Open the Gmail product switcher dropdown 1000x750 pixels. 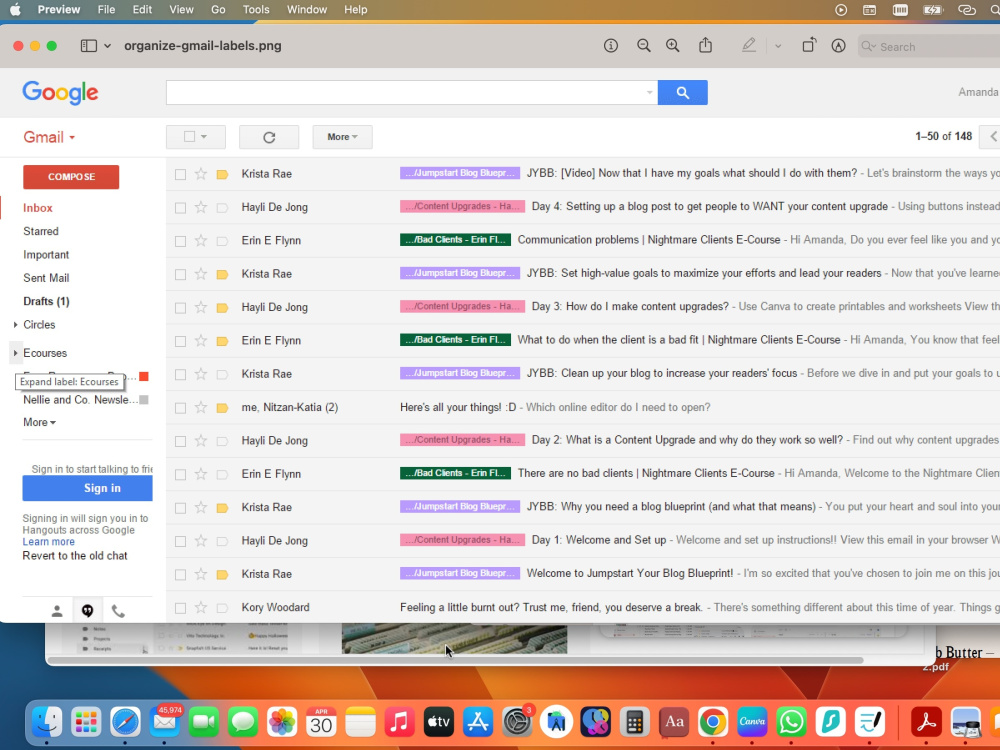click(49, 137)
